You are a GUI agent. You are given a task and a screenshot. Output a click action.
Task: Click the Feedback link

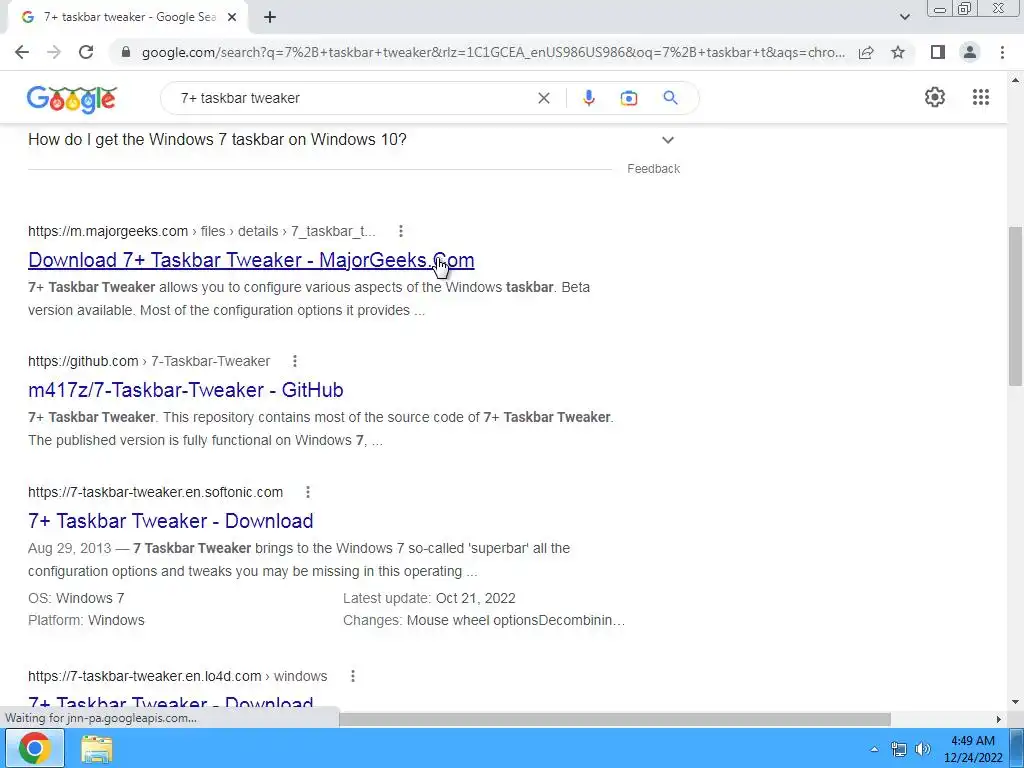click(x=654, y=168)
